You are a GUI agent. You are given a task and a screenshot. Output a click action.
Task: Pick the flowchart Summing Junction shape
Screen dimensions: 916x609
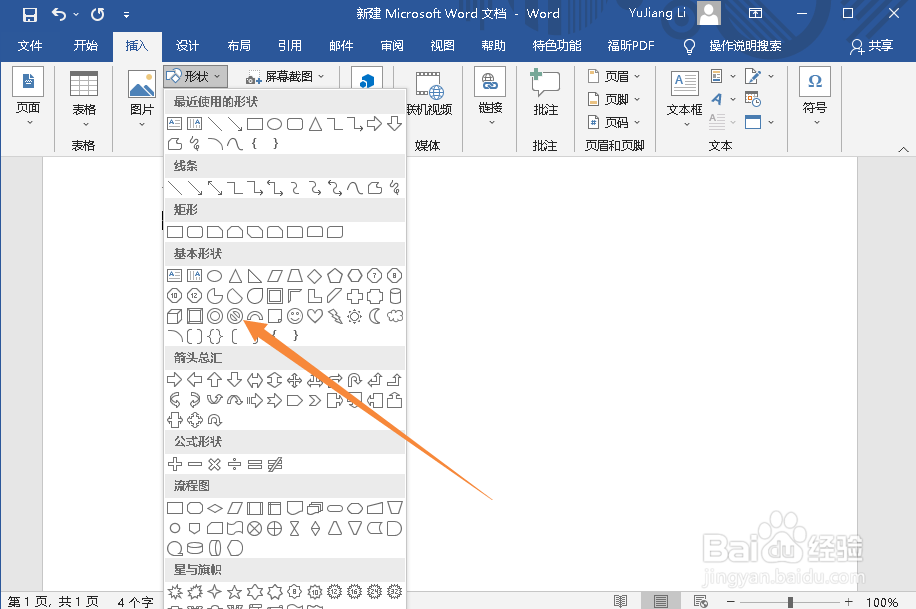(255, 529)
